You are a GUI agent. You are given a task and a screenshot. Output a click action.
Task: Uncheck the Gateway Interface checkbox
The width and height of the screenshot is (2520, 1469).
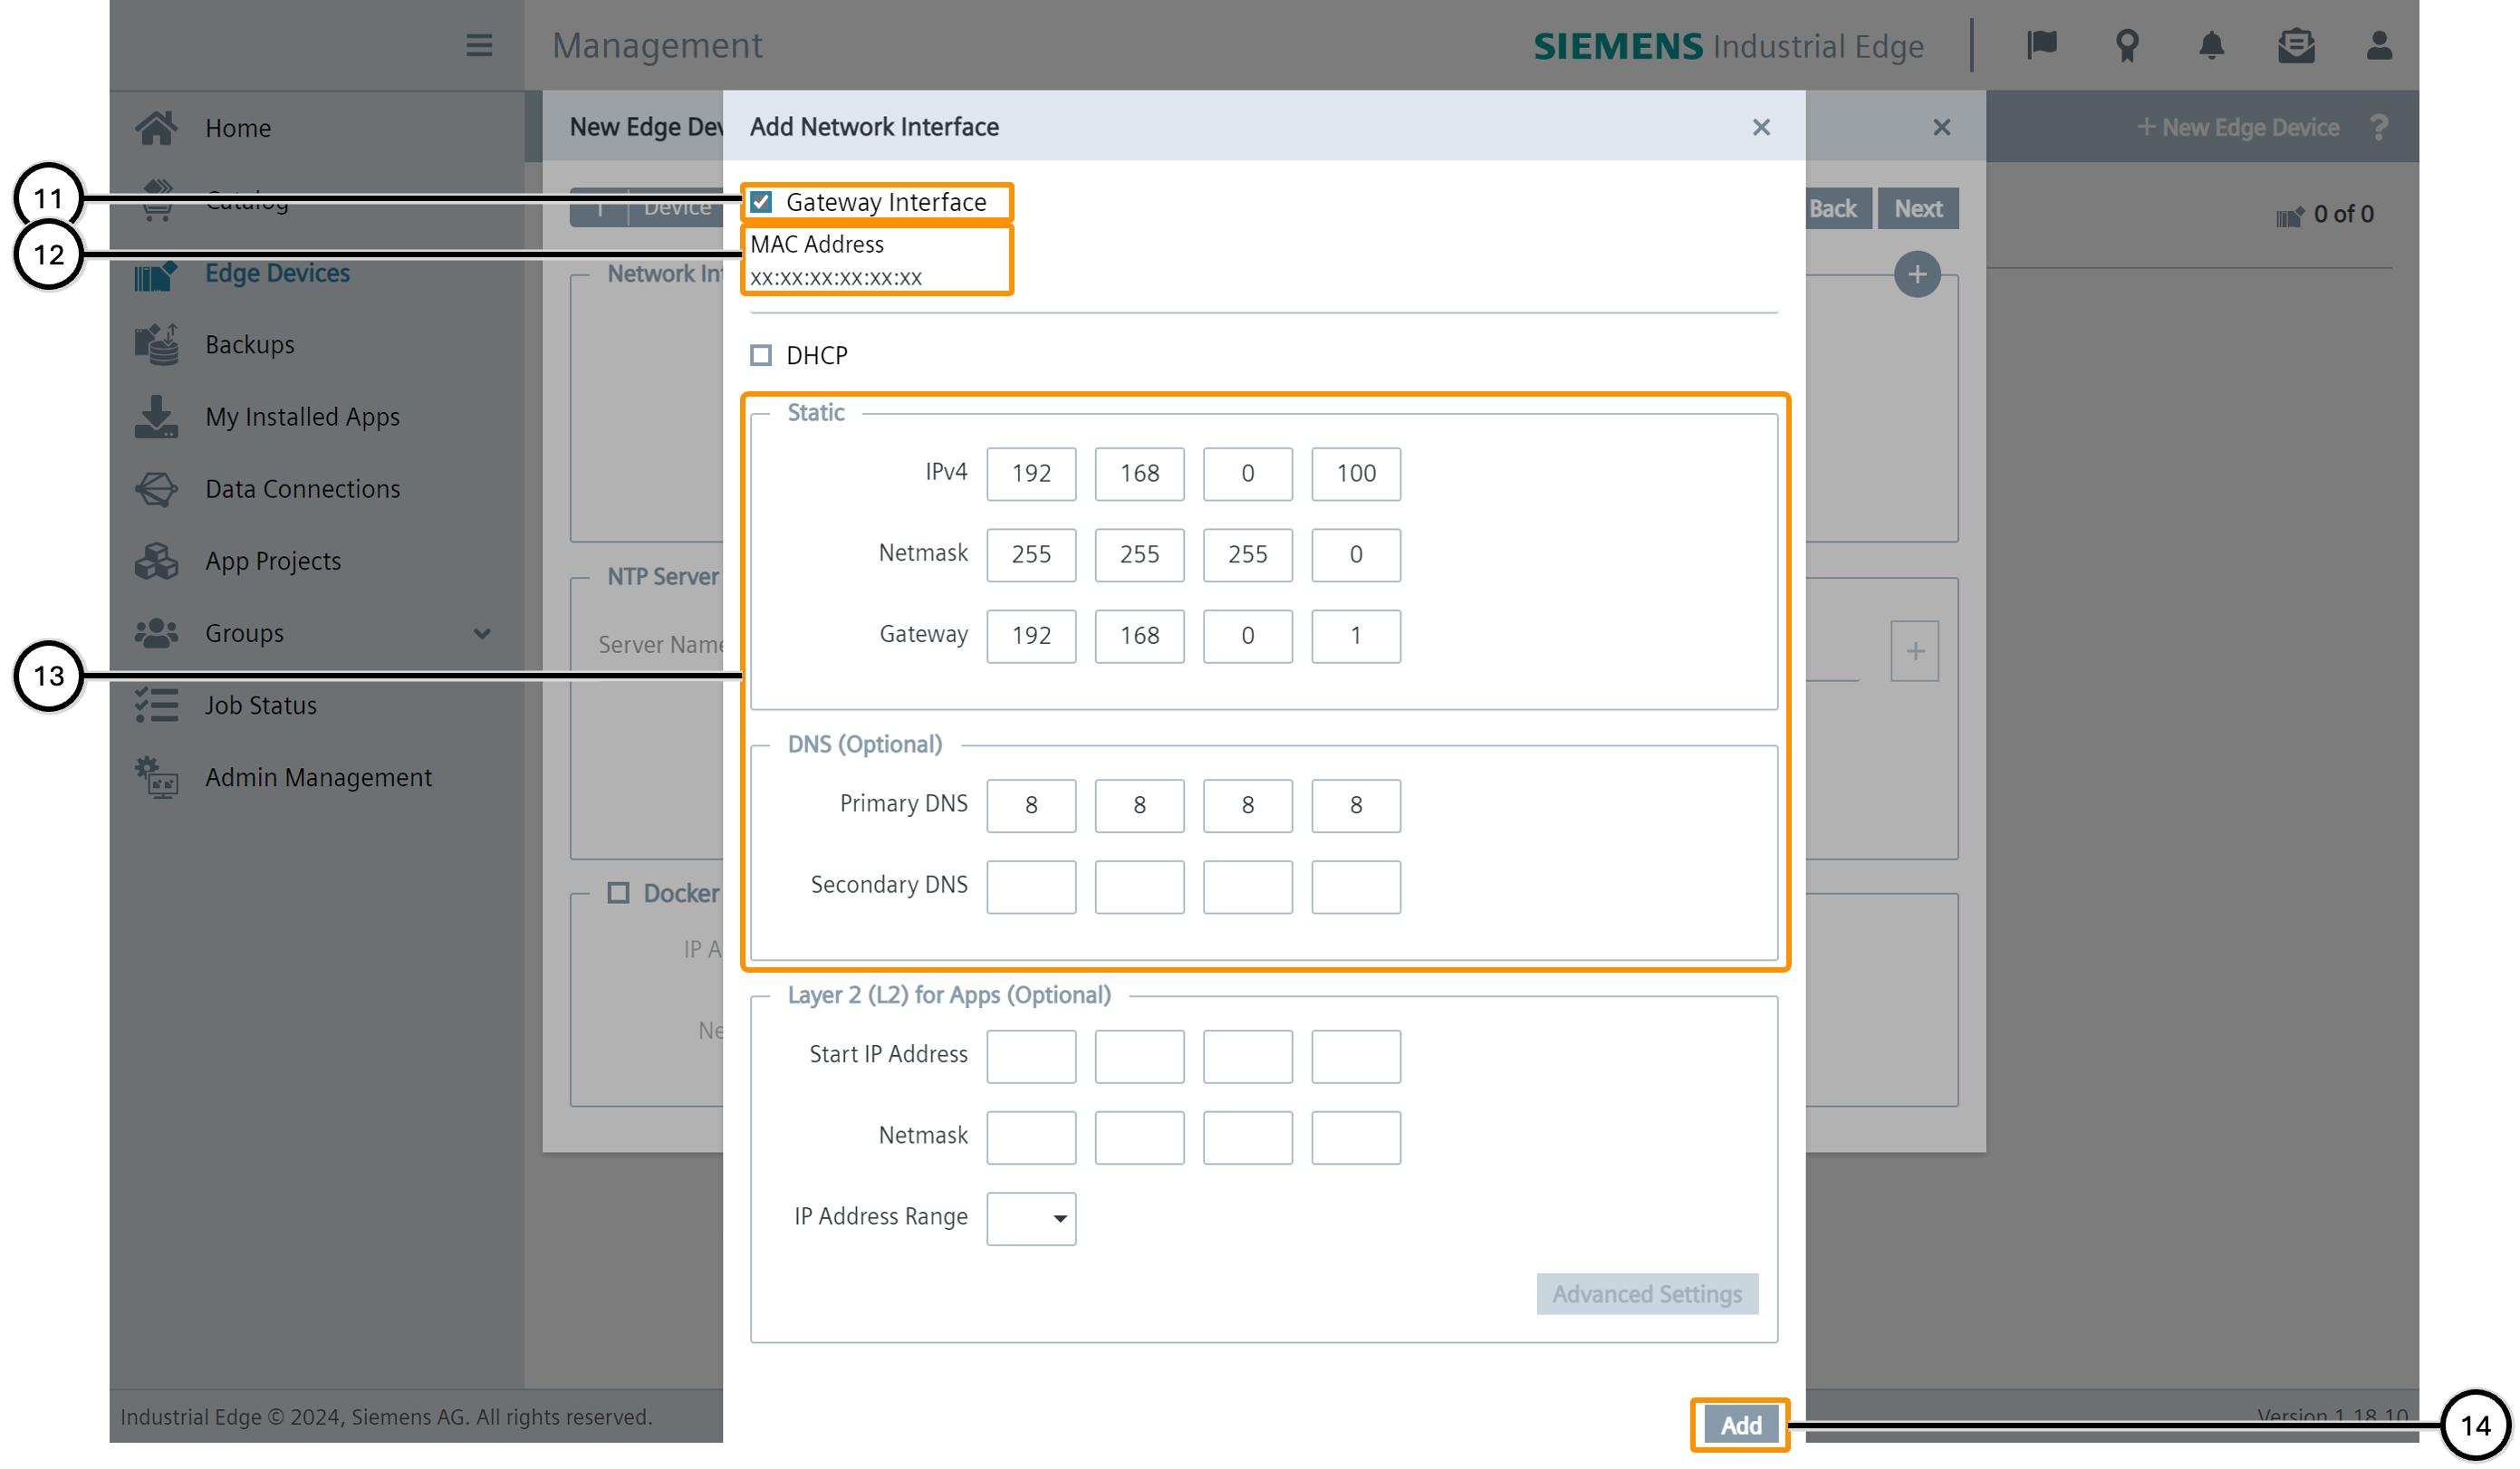pos(761,202)
